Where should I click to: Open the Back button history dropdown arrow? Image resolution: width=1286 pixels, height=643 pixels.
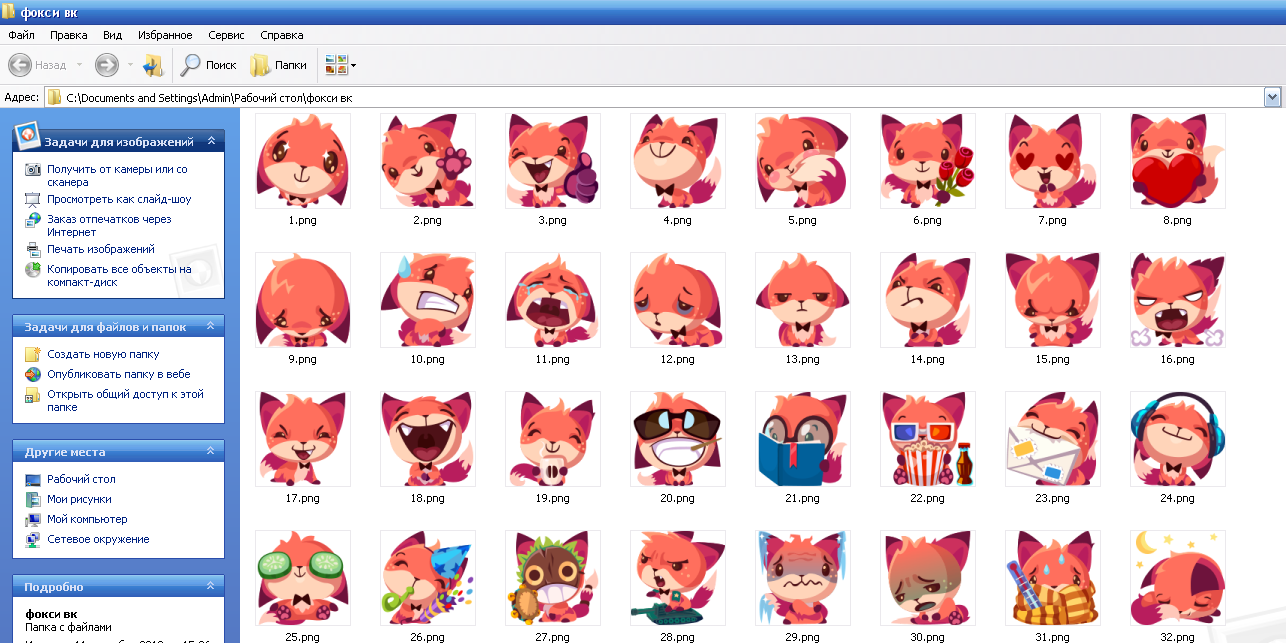click(x=80, y=65)
